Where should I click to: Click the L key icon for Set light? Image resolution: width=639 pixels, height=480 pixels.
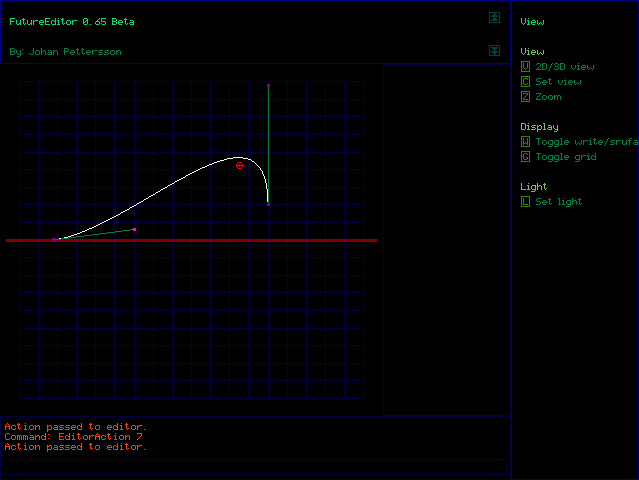pyautogui.click(x=525, y=201)
